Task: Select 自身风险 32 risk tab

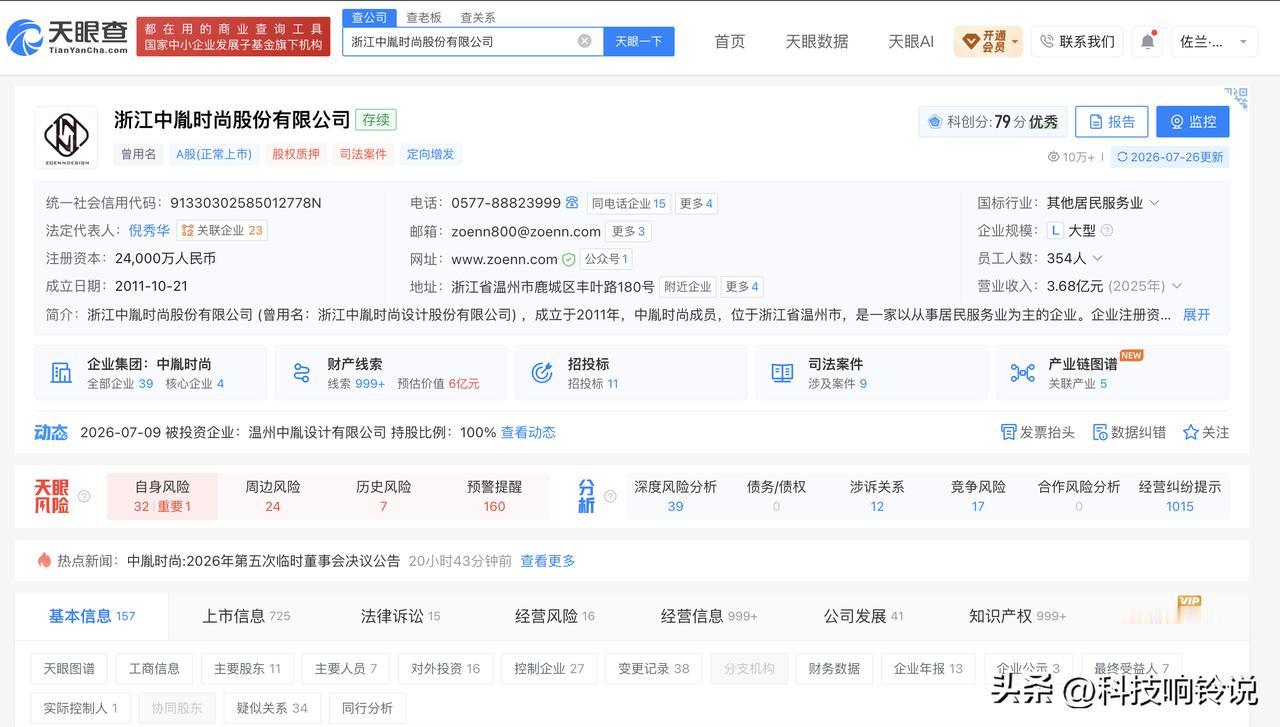Action: [162, 496]
